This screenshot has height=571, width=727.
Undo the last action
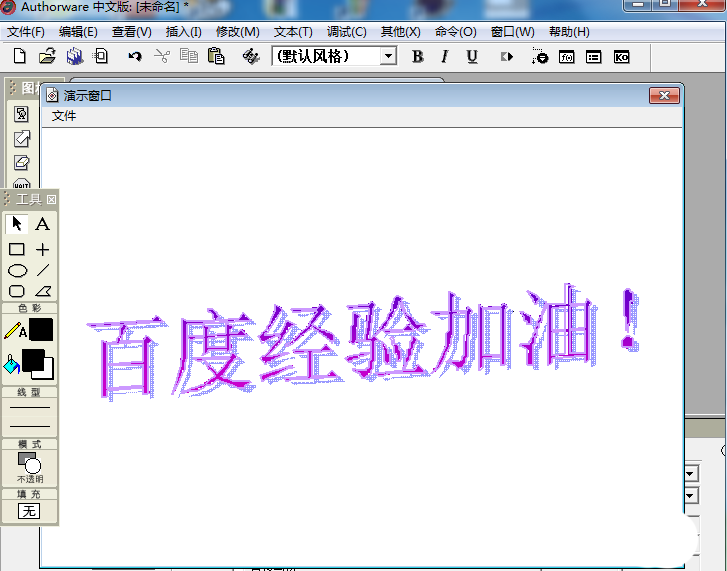(x=135, y=57)
